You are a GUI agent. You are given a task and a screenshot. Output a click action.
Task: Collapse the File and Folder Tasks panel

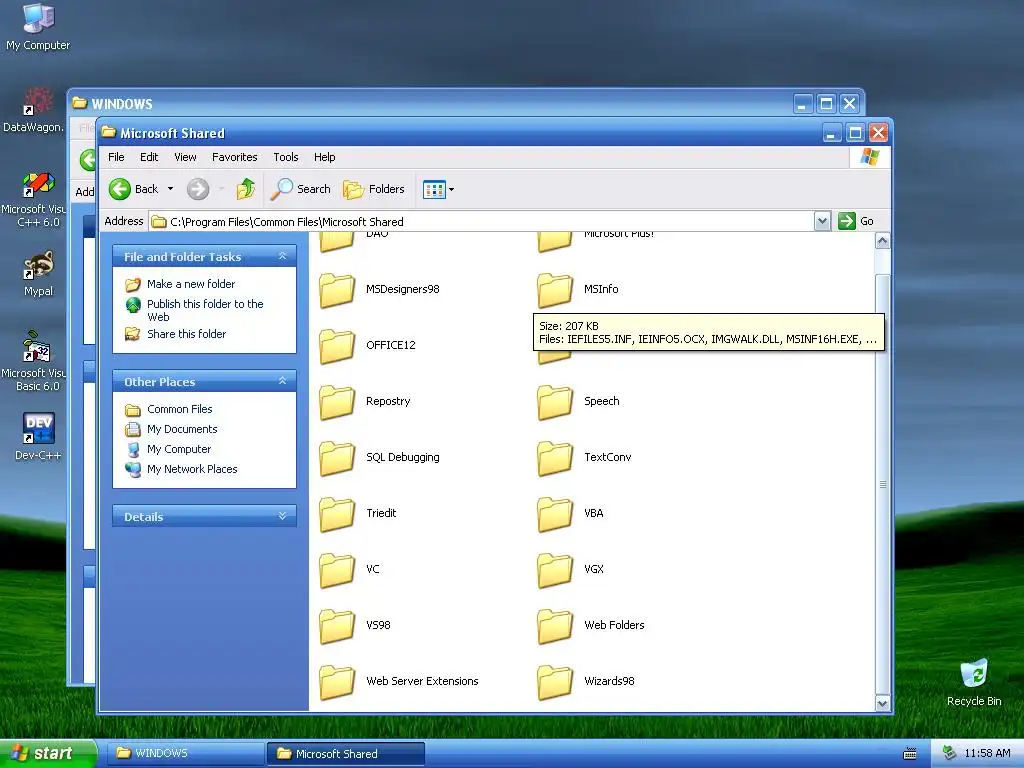pos(283,256)
